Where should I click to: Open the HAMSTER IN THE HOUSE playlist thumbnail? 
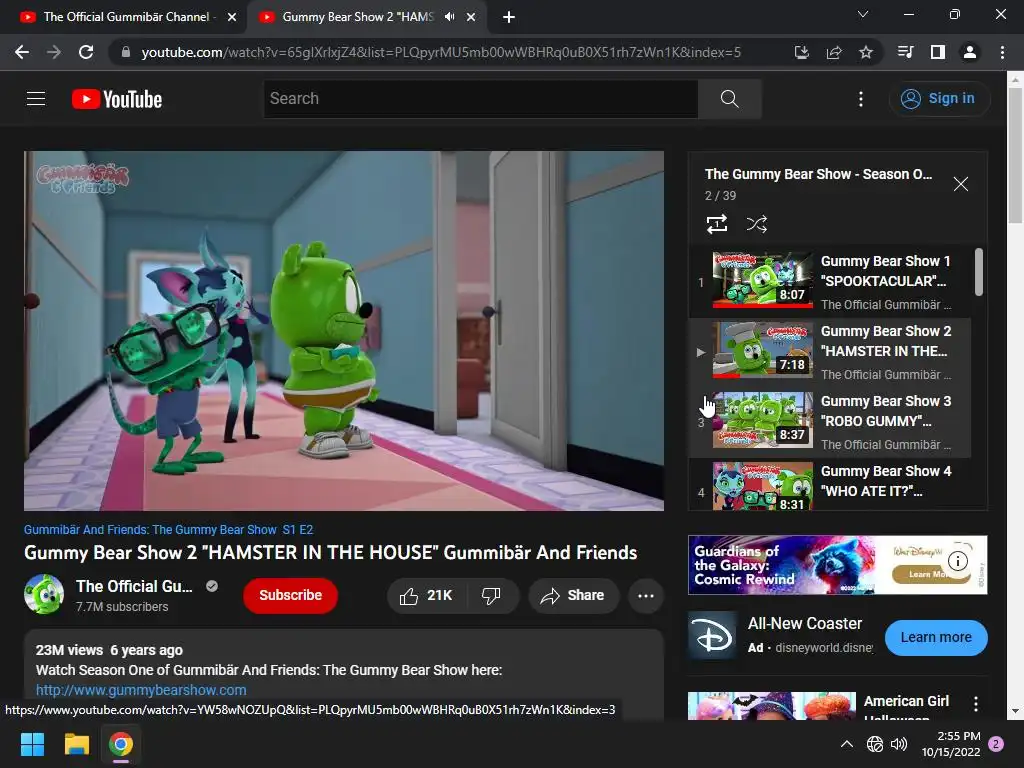point(763,350)
